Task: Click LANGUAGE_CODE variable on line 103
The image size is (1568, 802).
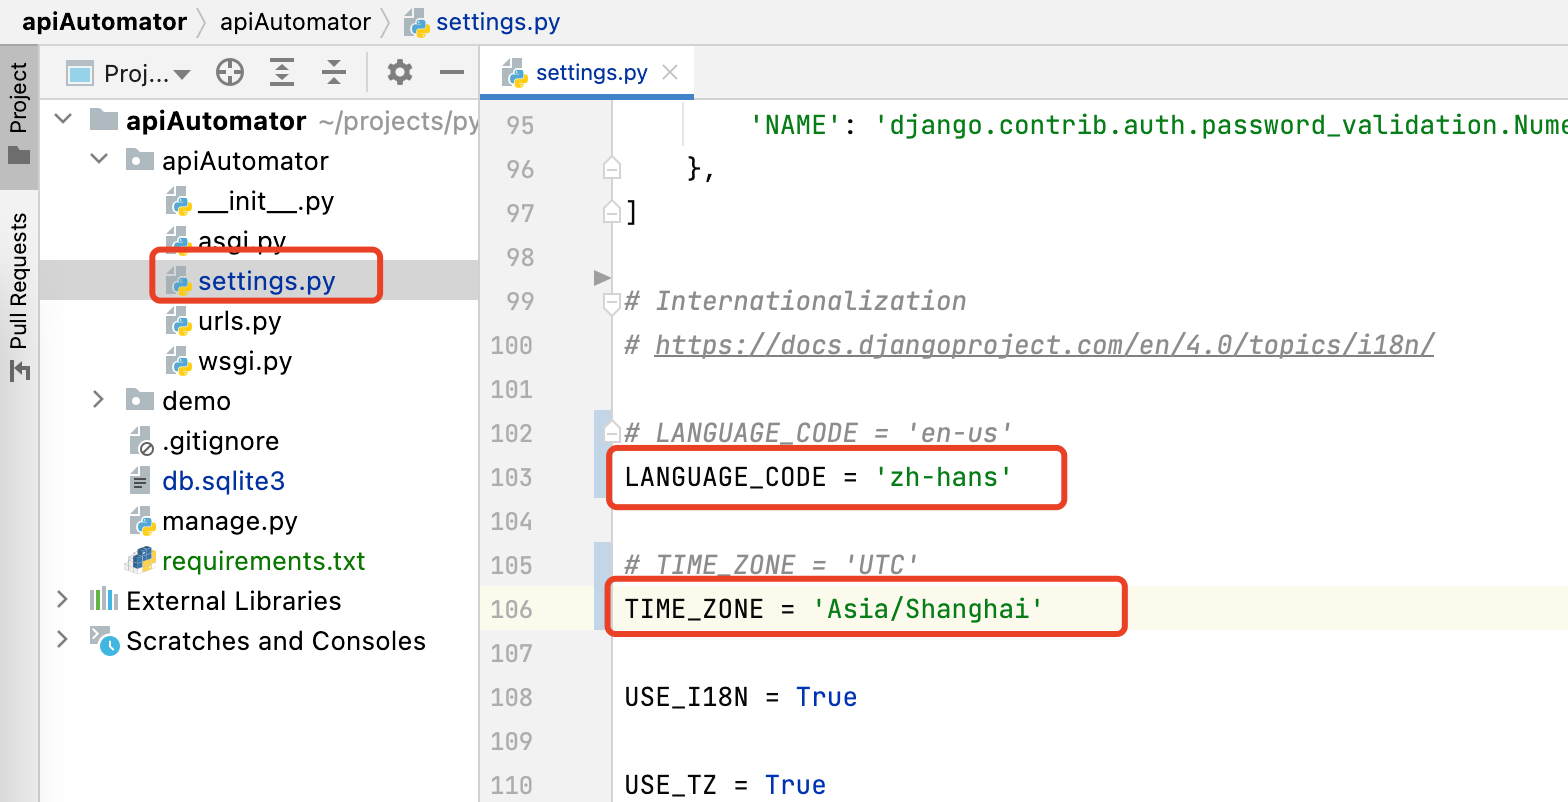Action: 725,477
